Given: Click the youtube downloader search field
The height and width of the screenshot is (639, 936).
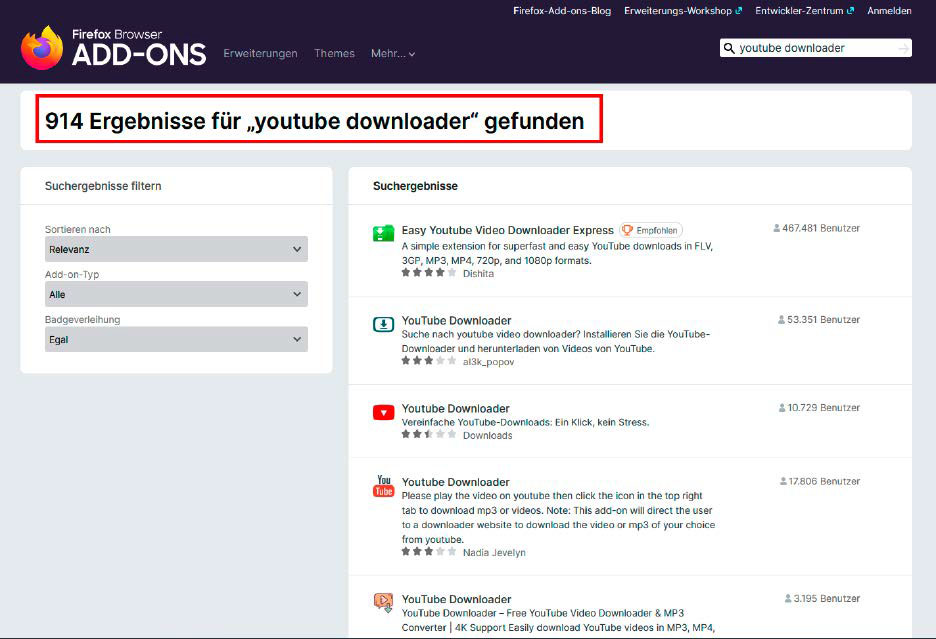Looking at the screenshot, I should [x=815, y=48].
